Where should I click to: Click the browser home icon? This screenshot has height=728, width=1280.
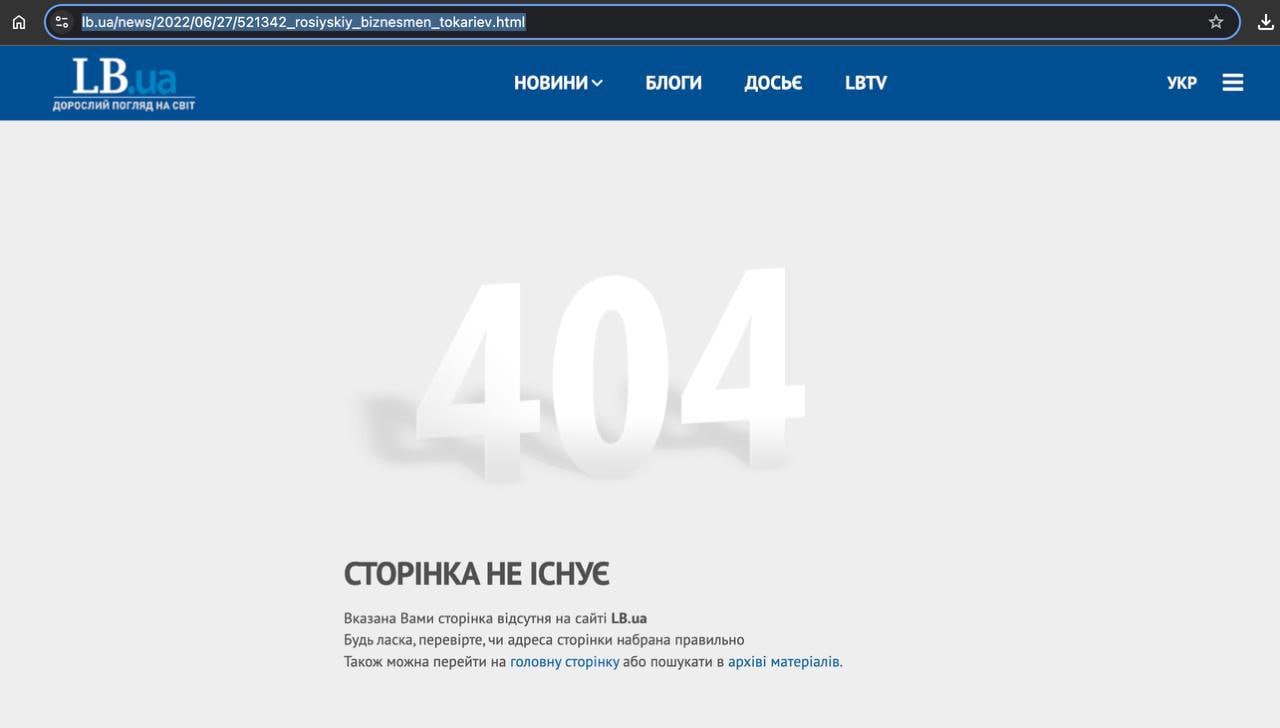click(19, 22)
